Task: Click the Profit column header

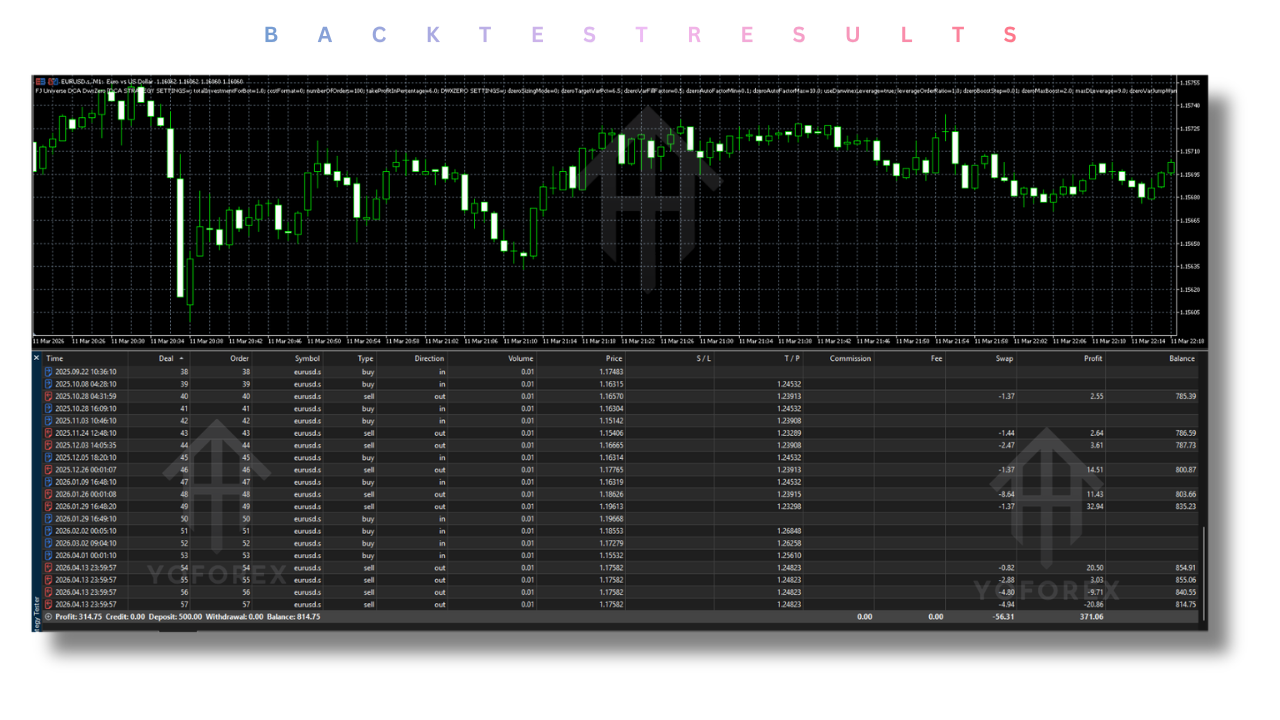Action: (1092, 358)
